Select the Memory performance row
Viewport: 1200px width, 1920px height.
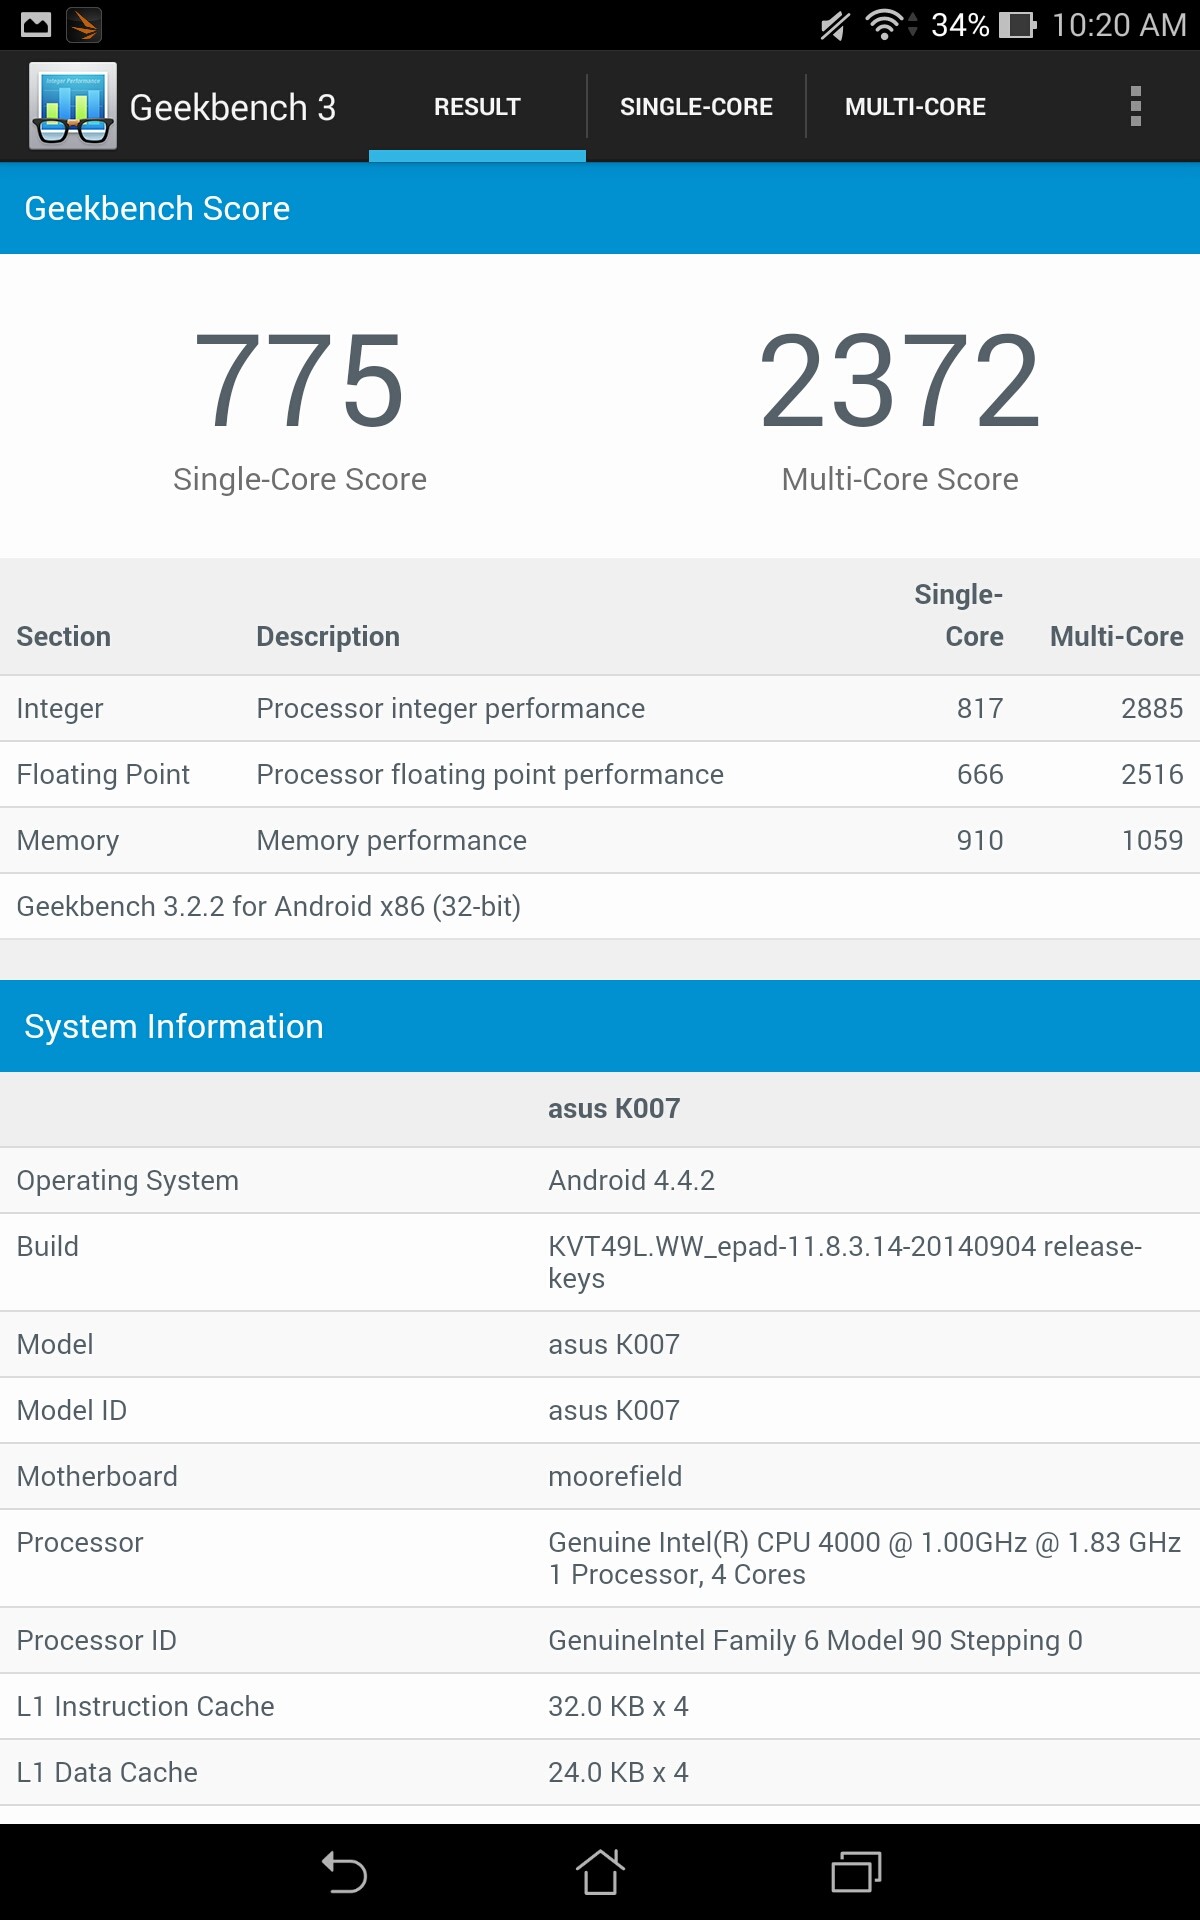tap(600, 841)
